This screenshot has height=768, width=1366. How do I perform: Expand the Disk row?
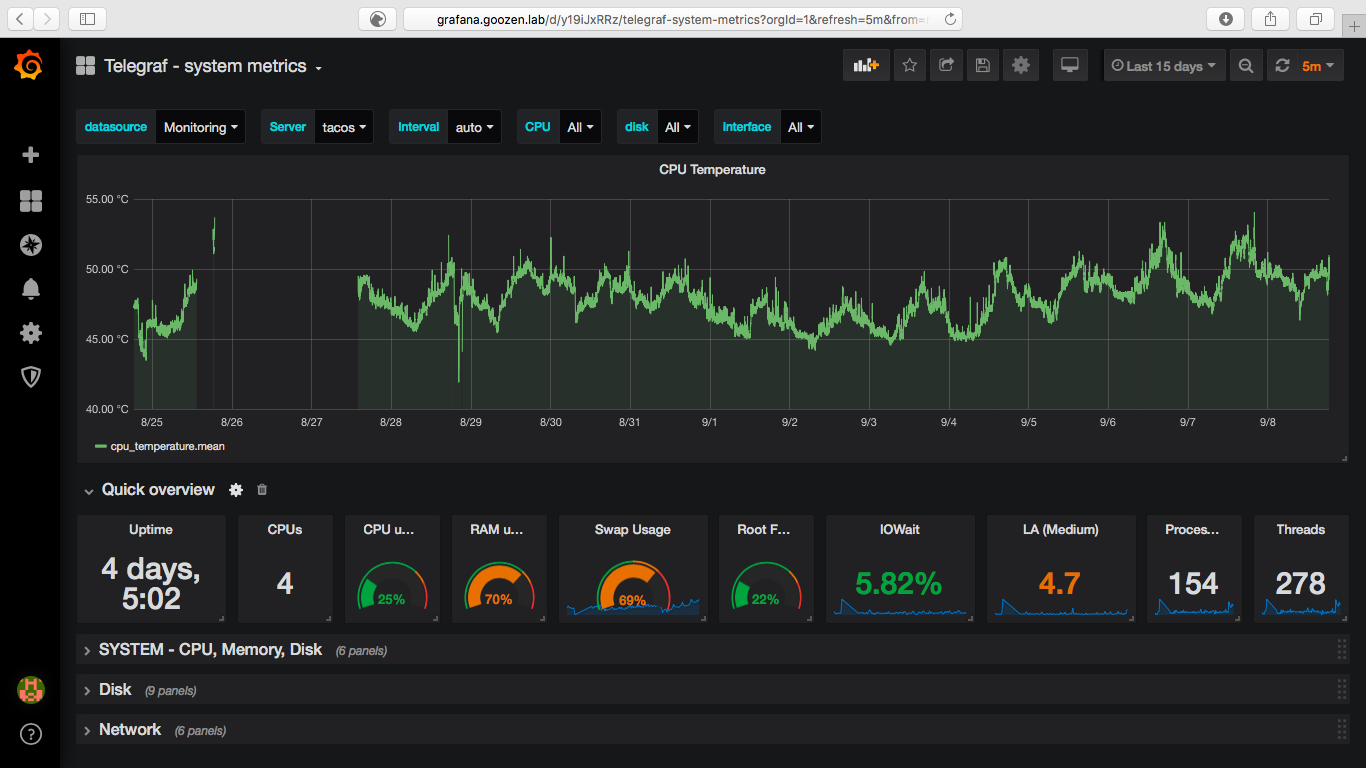point(115,690)
